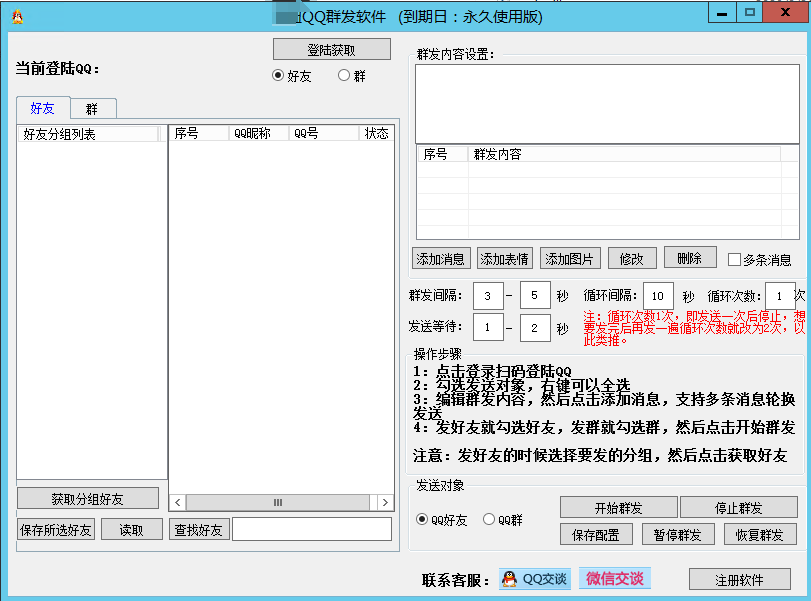Click the right arrow of horizontal scrollbar
Viewport: 811px width, 601px height.
[385, 502]
